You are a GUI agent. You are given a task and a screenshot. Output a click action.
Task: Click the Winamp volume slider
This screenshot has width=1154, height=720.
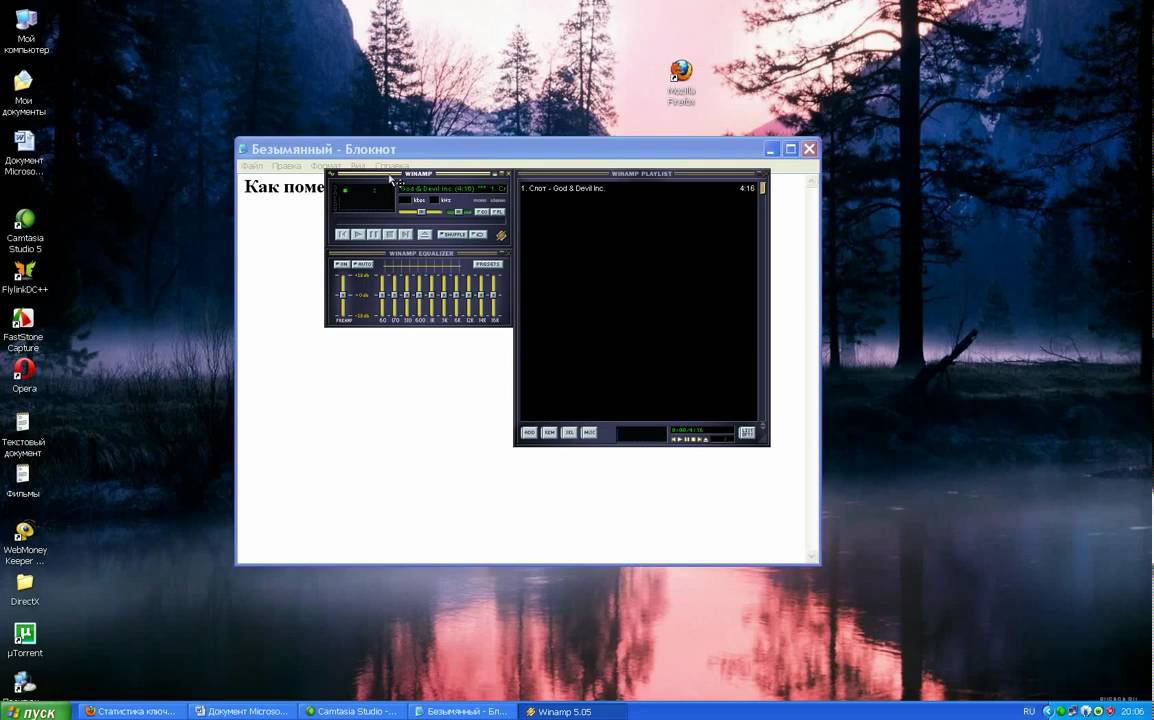(x=421, y=212)
